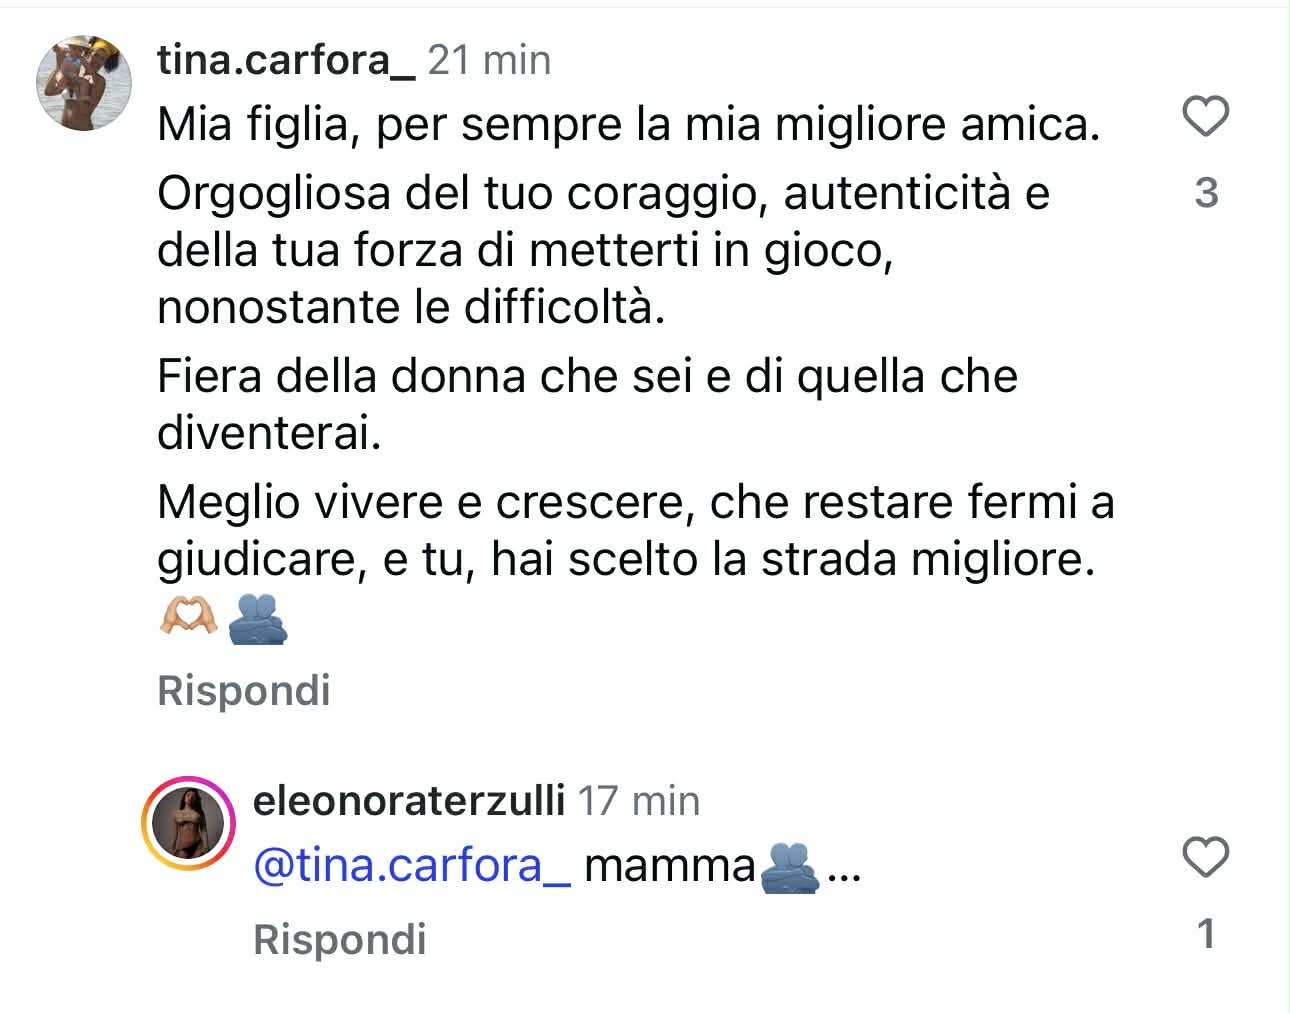Screen dimensions: 1290x1013
Task: Like tina.carfora_'s comment with the heart
Action: pos(1205,118)
